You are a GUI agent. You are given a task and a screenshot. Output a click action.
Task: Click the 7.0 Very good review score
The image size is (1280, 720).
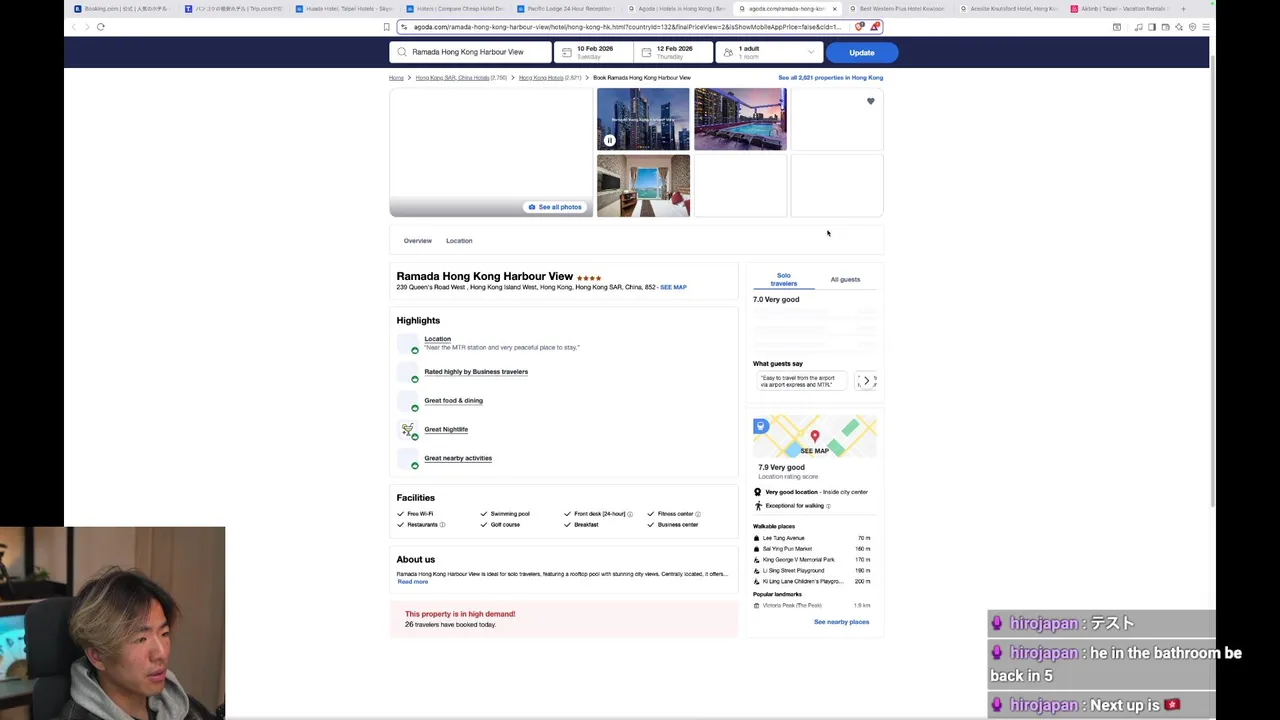click(x=776, y=300)
